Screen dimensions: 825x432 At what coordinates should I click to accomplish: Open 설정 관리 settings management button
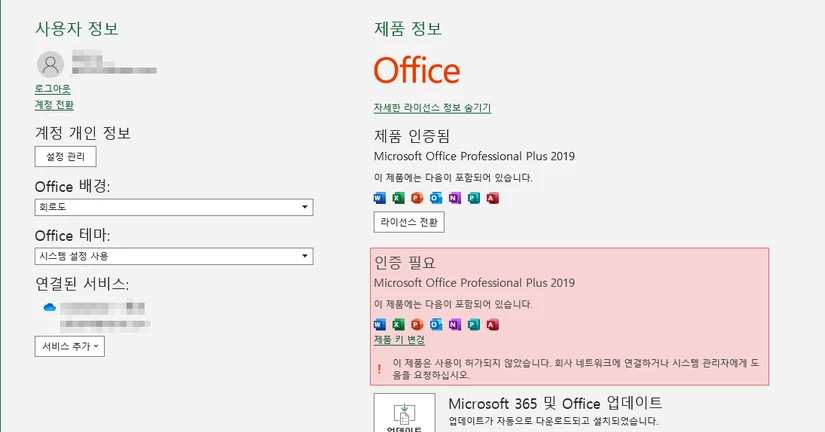point(66,157)
